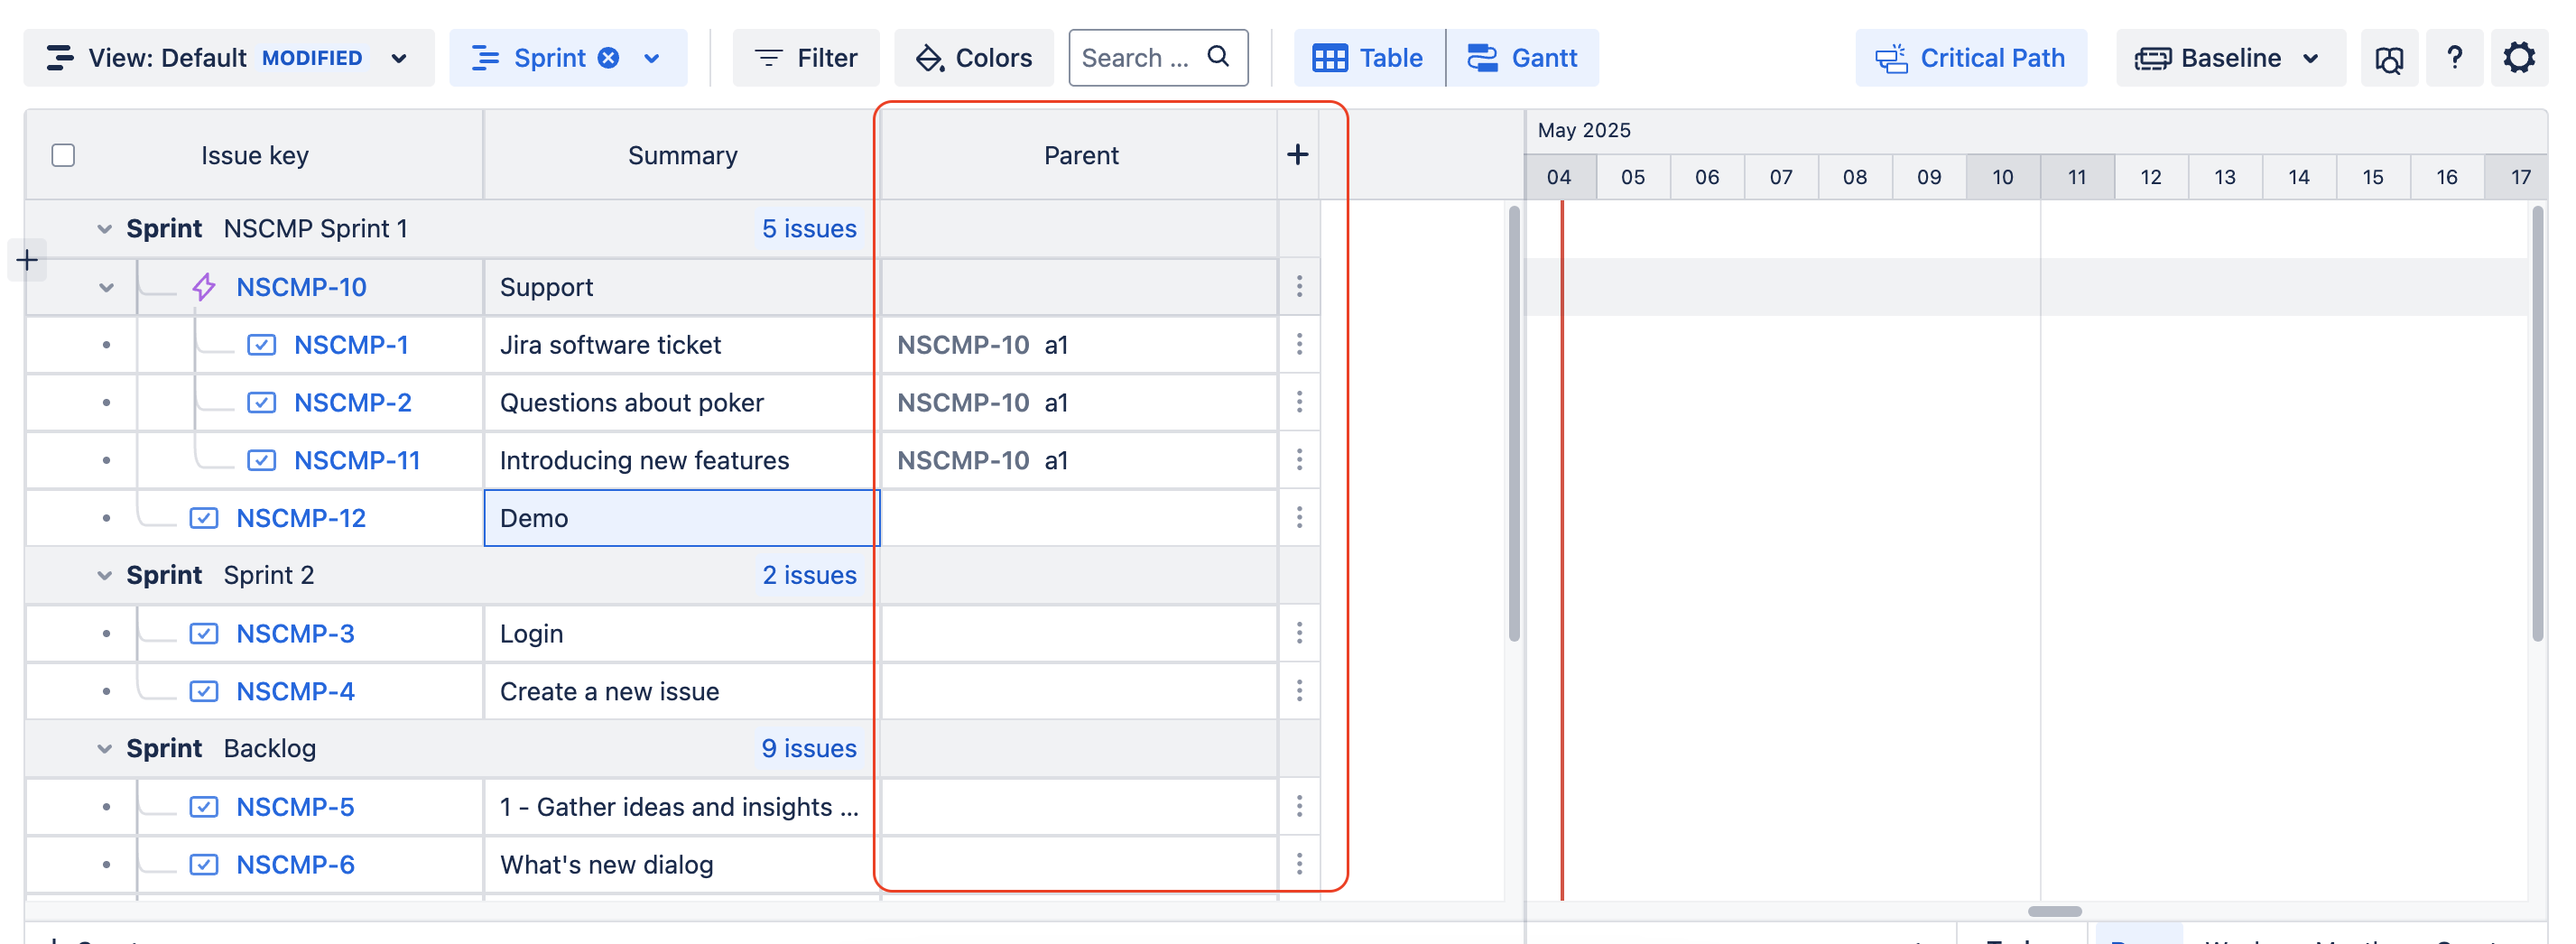Toggle Critical Path highlighting
This screenshot has width=2576, height=944.
[x=1970, y=58]
